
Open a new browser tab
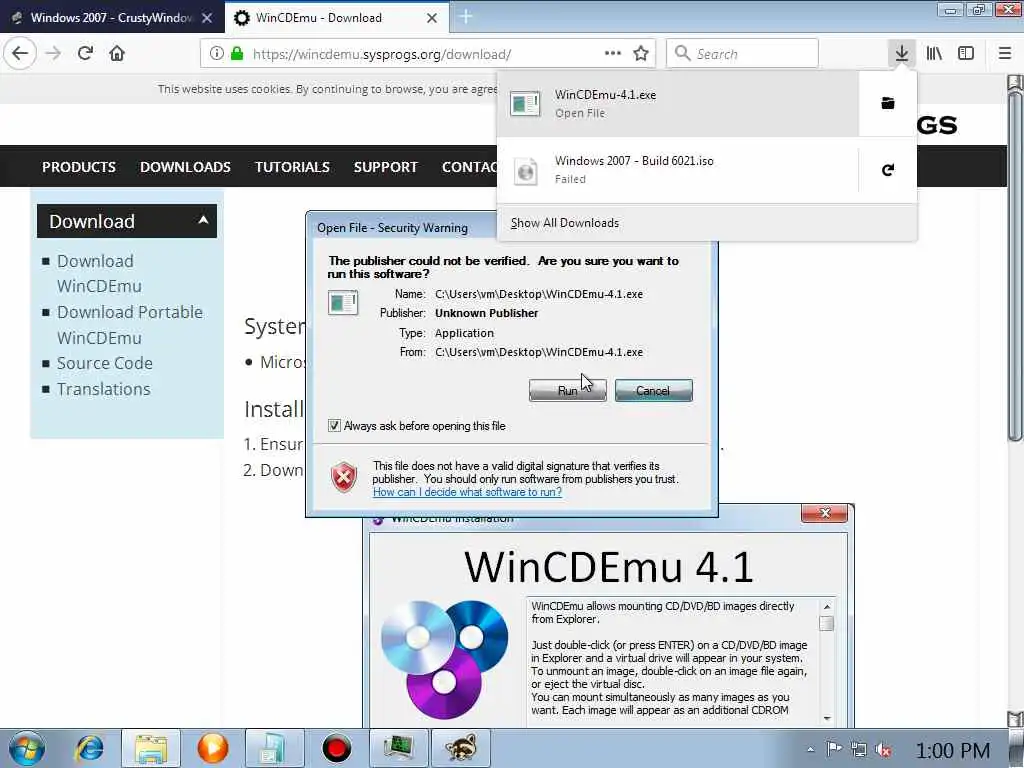[466, 16]
